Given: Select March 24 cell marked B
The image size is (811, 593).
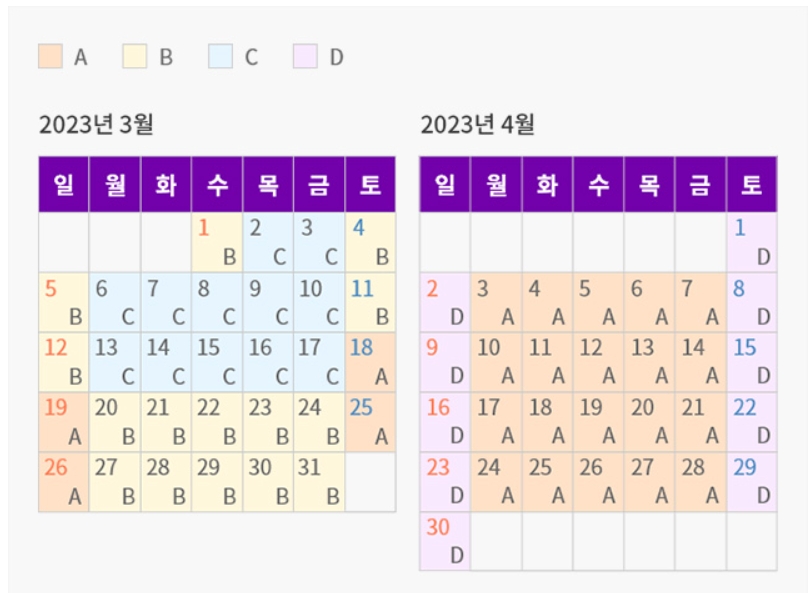Looking at the screenshot, I should [x=319, y=422].
